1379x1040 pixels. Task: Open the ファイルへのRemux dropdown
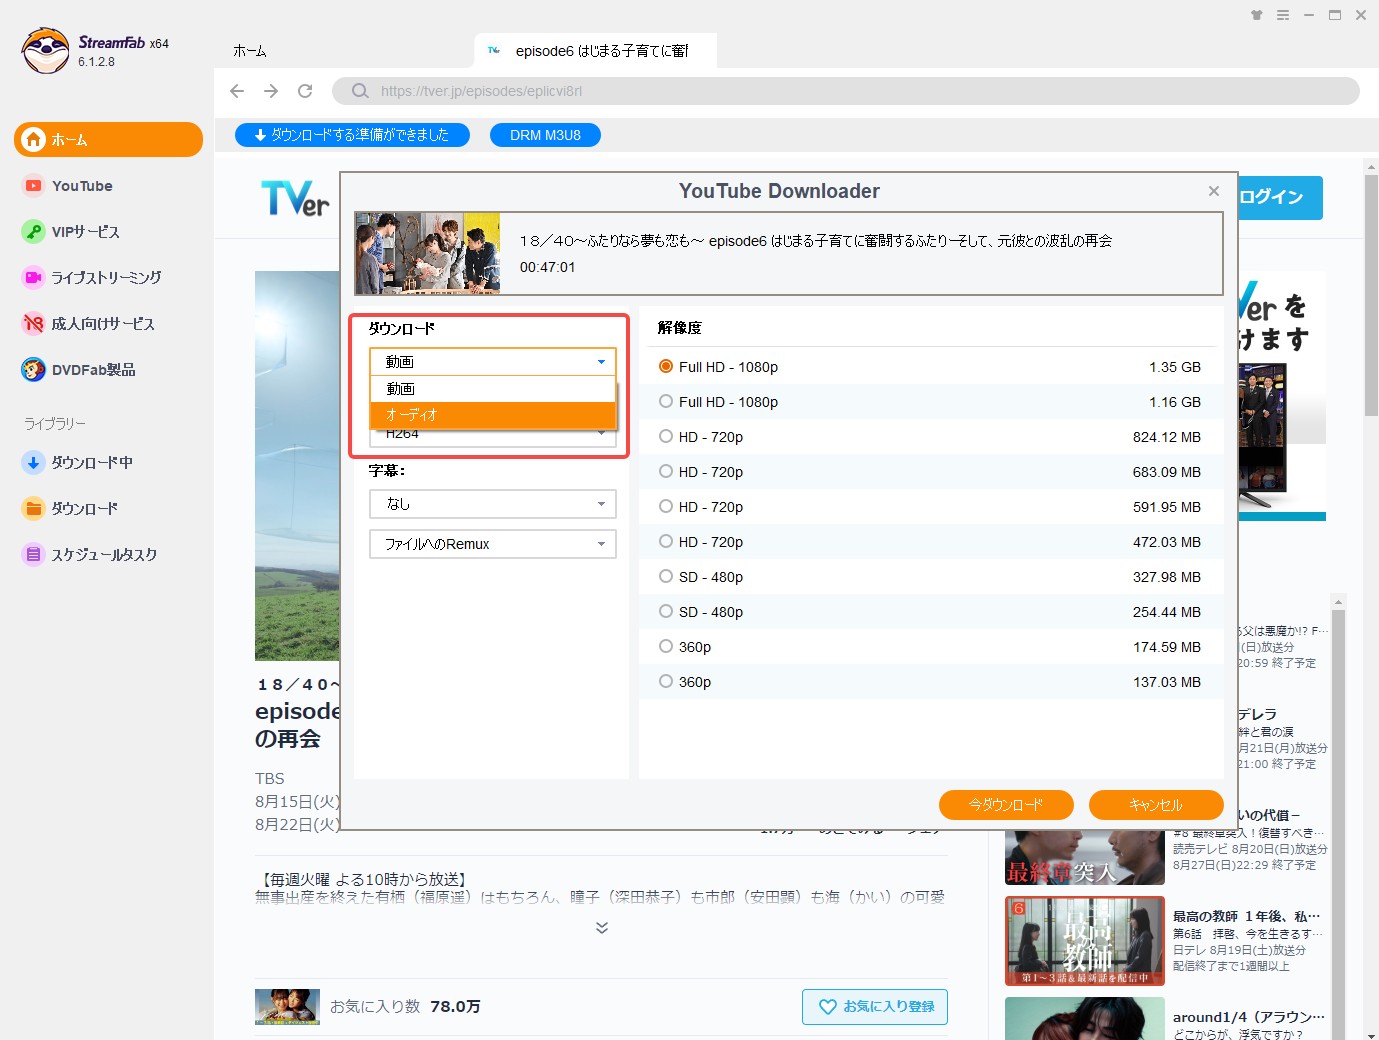point(493,544)
